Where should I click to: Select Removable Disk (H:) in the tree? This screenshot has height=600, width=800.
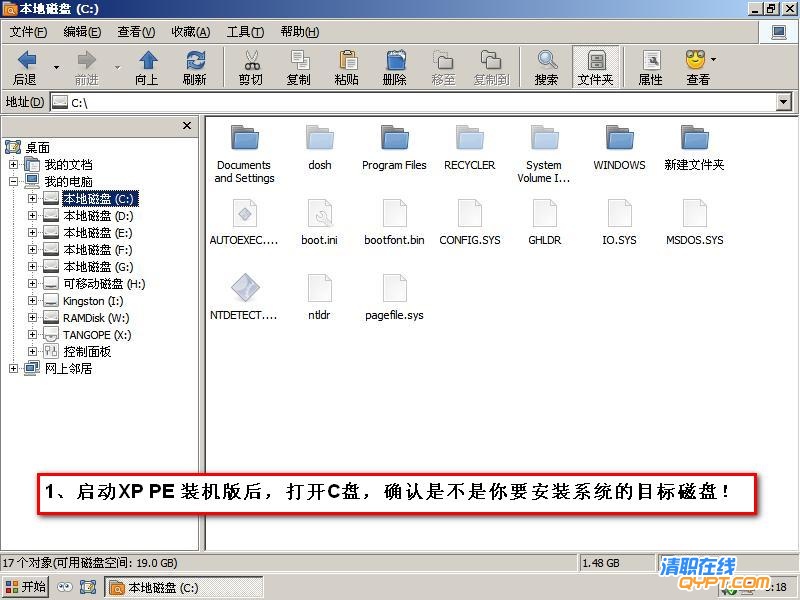(x=104, y=284)
